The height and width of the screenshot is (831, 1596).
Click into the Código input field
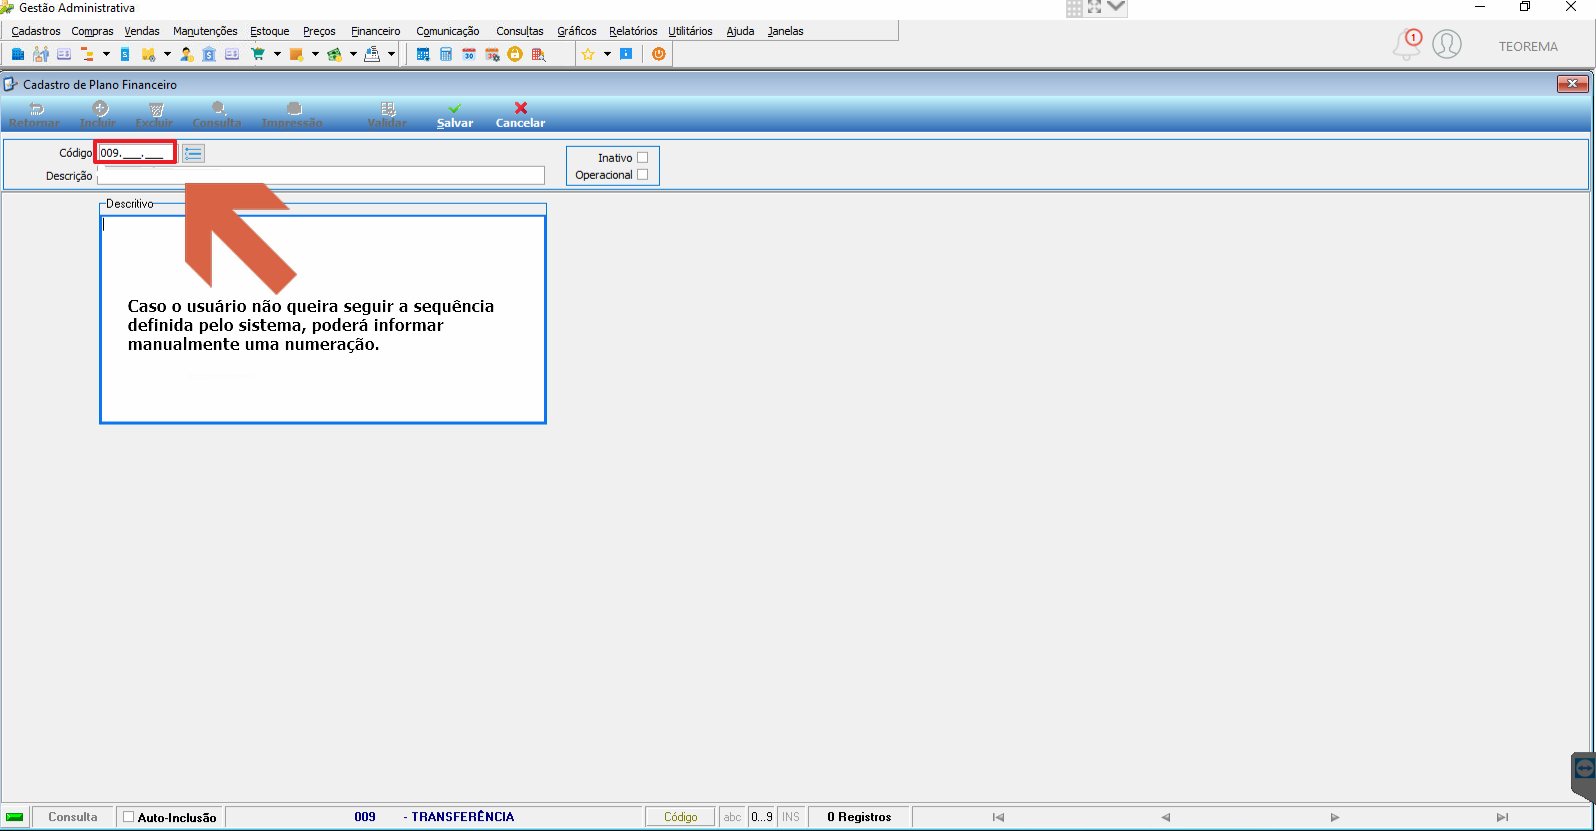click(x=136, y=153)
